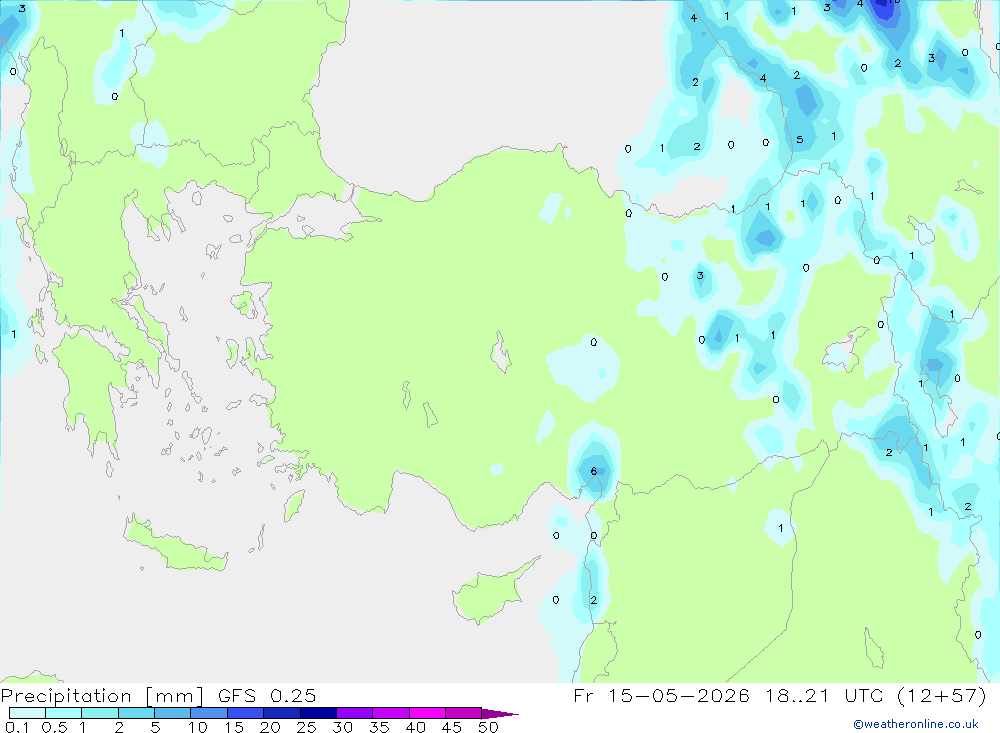The height and width of the screenshot is (733, 1000).
Task: Click the 0.1–0.5 mm lightest cyan legend swatch
Action: pyautogui.click(x=27, y=713)
